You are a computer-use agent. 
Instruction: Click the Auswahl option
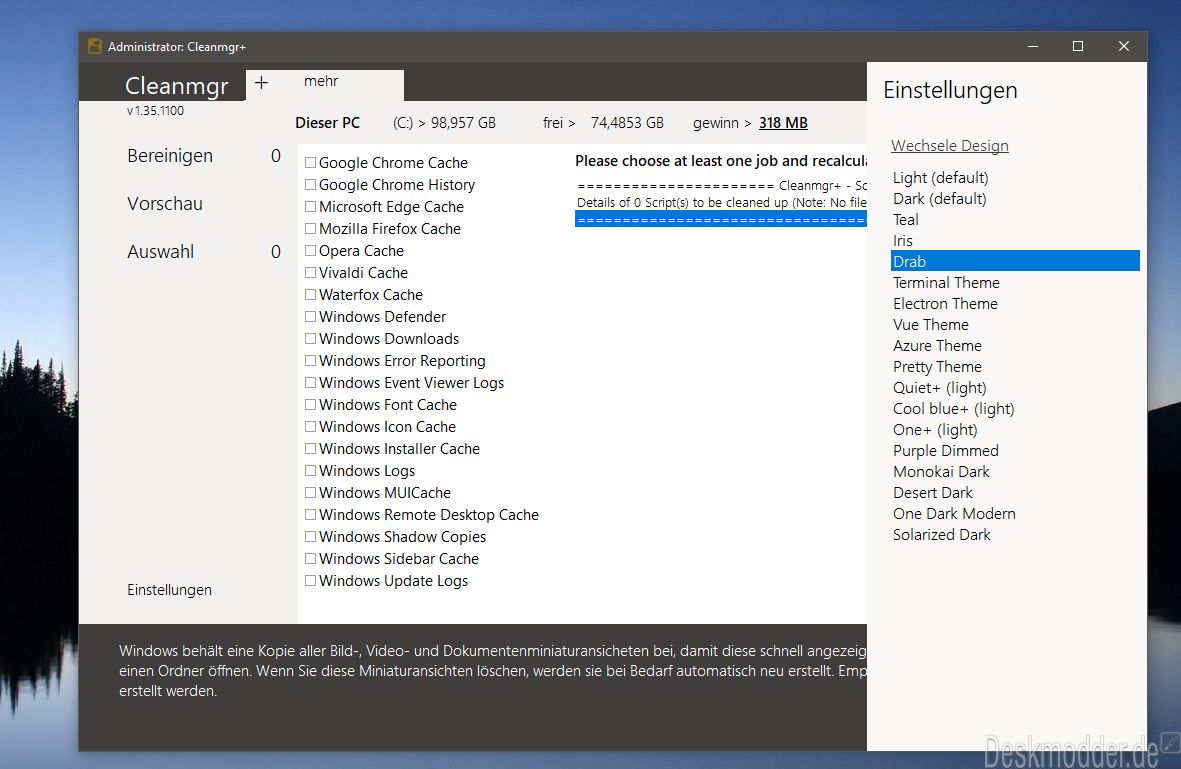pyautogui.click(x=160, y=252)
